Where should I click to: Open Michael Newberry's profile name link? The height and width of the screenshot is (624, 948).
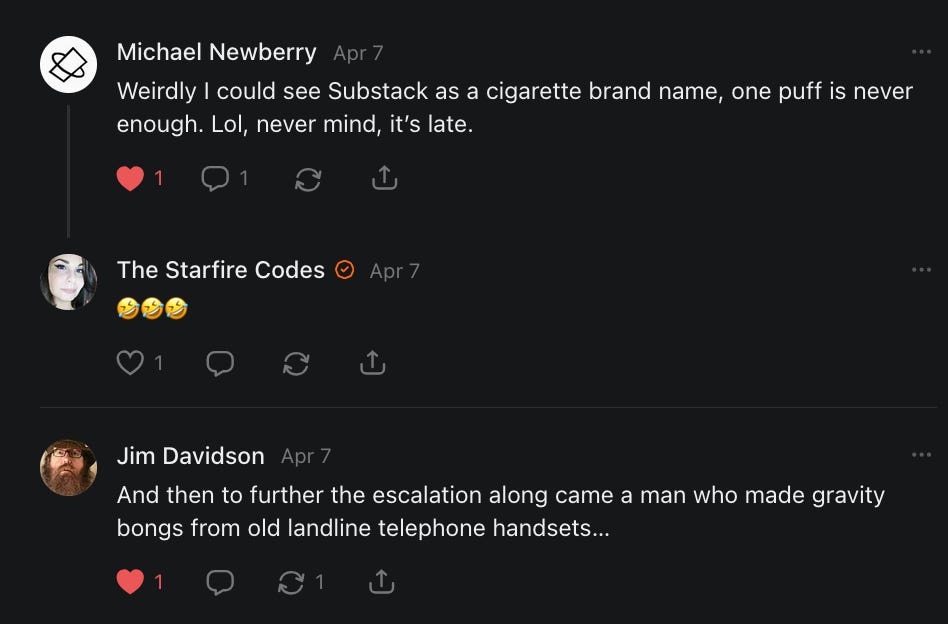pos(216,52)
